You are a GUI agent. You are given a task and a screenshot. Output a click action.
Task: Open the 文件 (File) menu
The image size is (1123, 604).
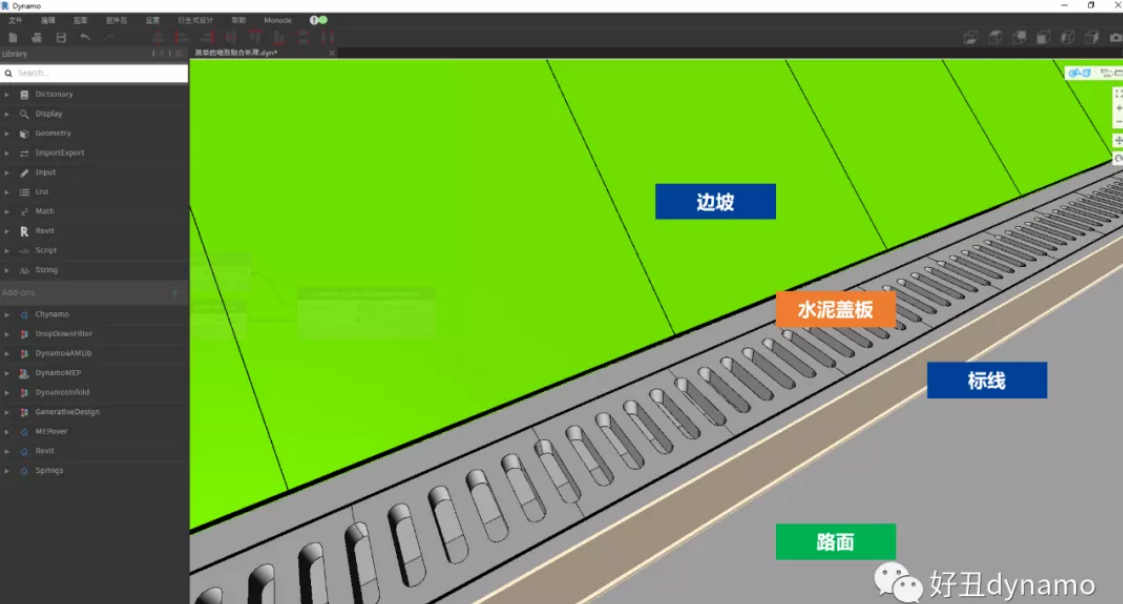click(16, 20)
